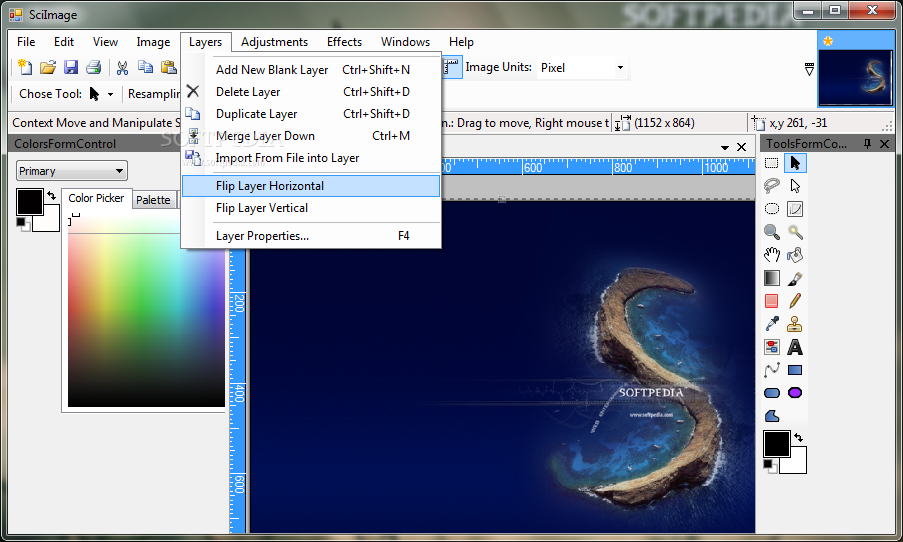The image size is (903, 542).
Task: Swap colors arrow in tools panel
Action: [798, 437]
